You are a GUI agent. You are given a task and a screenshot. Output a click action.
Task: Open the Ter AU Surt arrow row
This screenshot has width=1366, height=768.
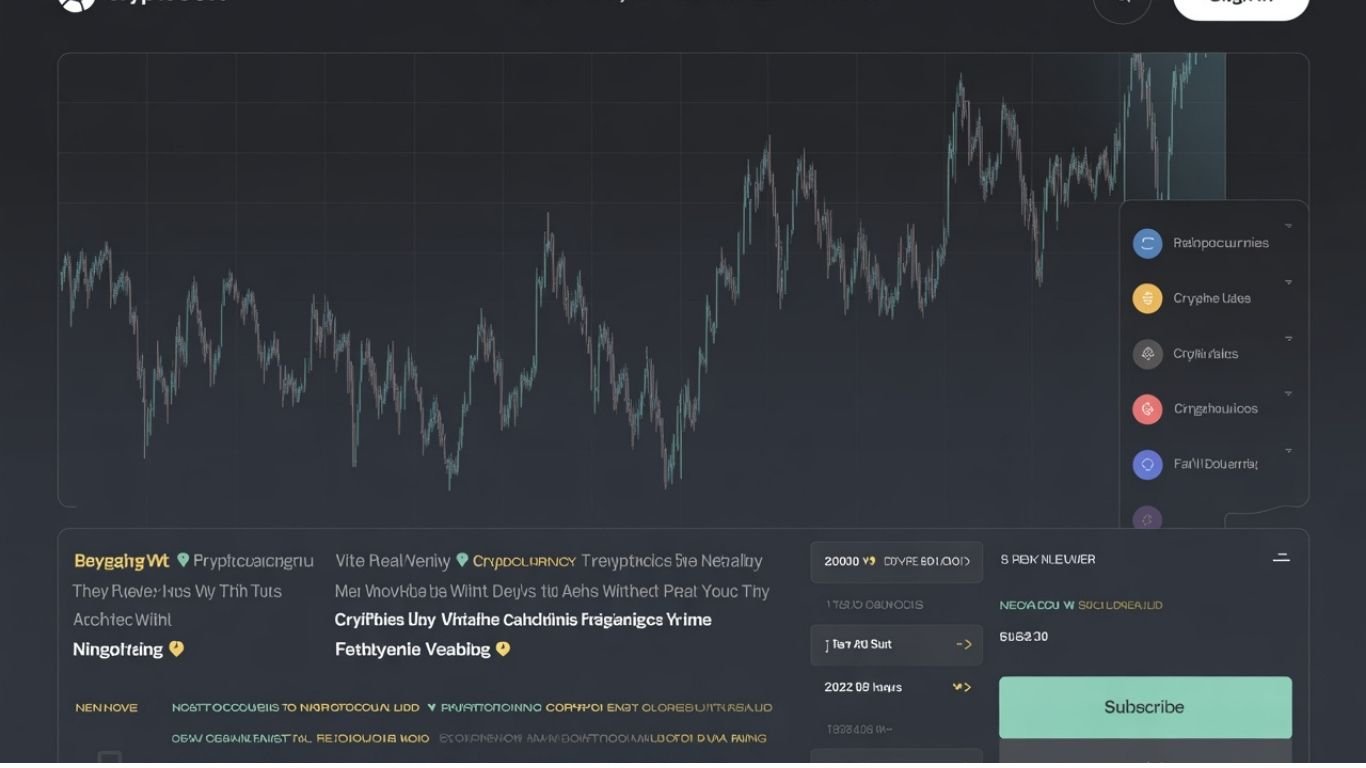(x=896, y=645)
